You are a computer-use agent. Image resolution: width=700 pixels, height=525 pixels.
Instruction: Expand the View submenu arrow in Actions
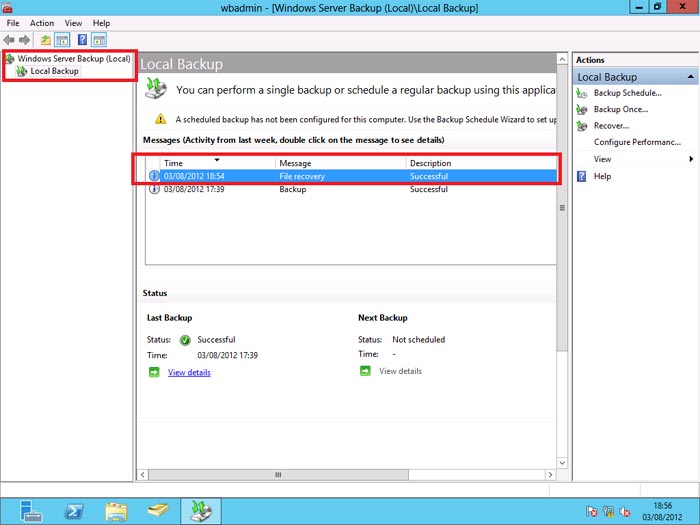[691, 159]
